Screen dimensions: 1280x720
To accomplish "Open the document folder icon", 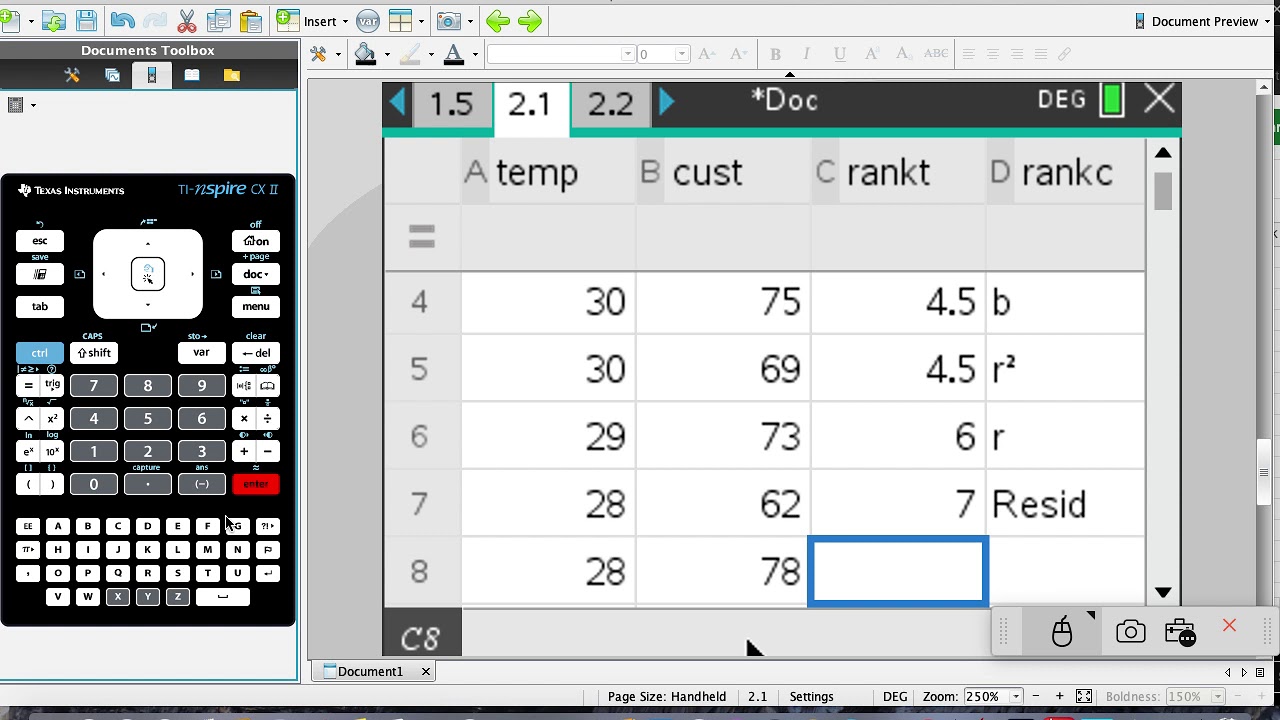I will pyautogui.click(x=54, y=21).
